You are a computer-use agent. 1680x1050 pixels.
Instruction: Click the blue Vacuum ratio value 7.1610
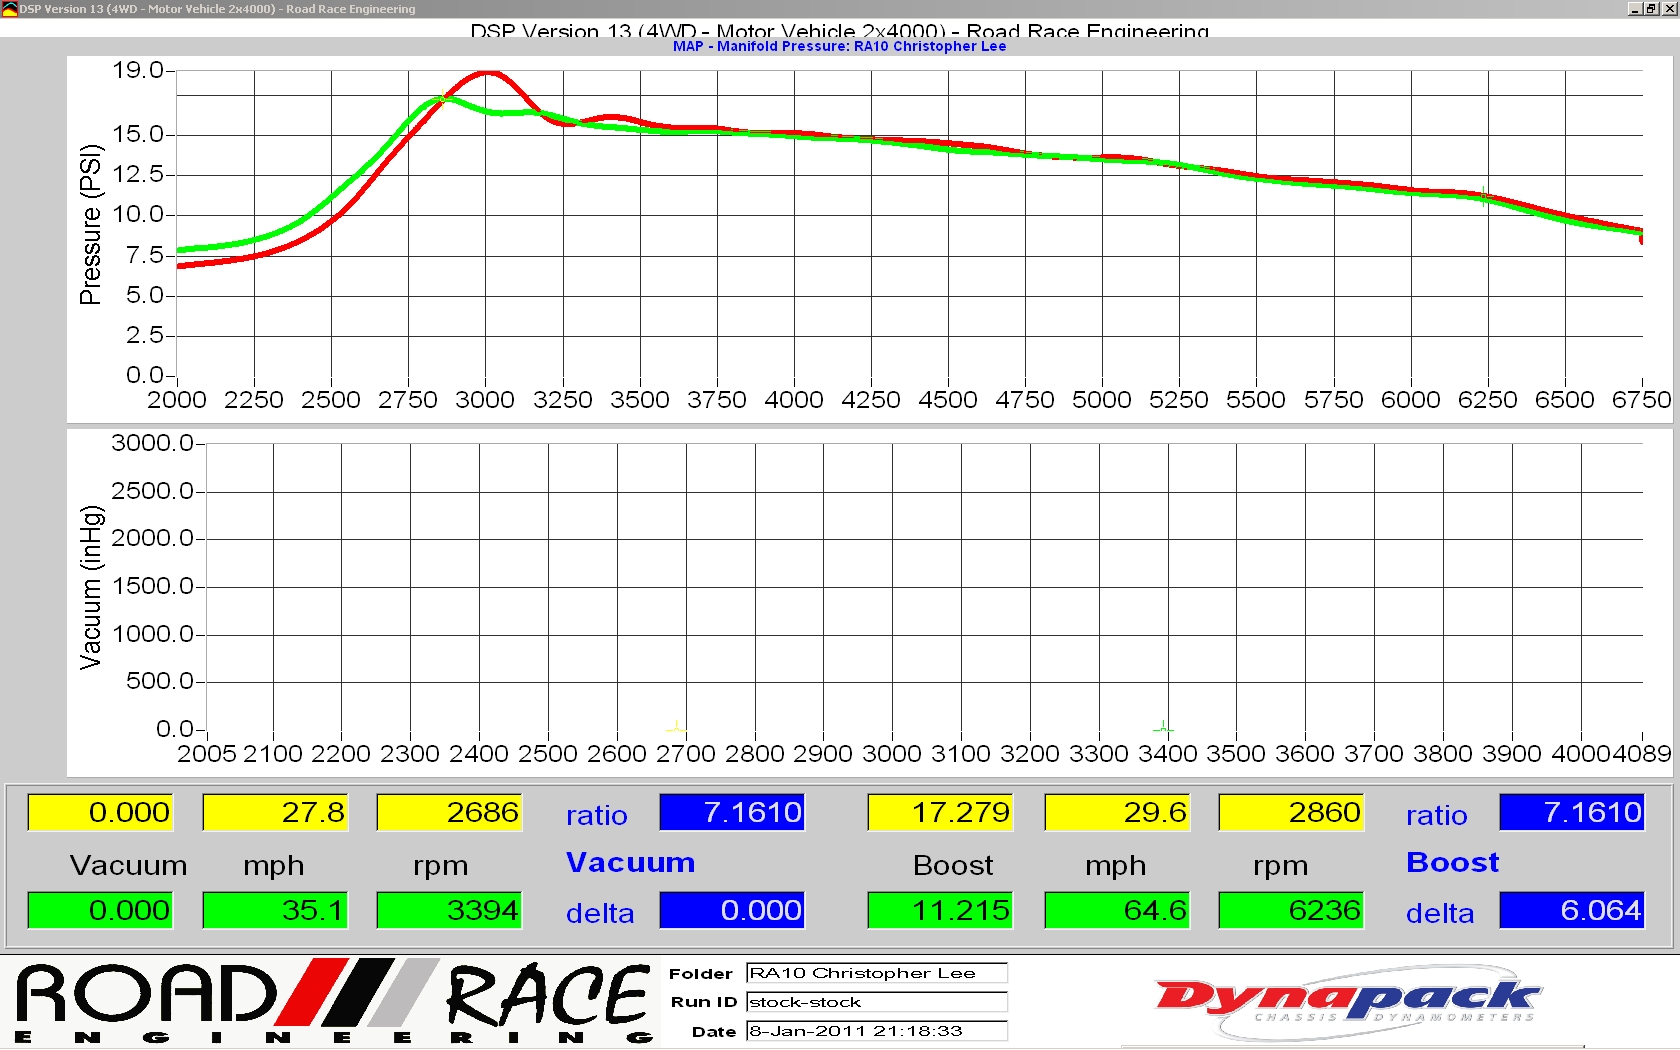[x=732, y=812]
